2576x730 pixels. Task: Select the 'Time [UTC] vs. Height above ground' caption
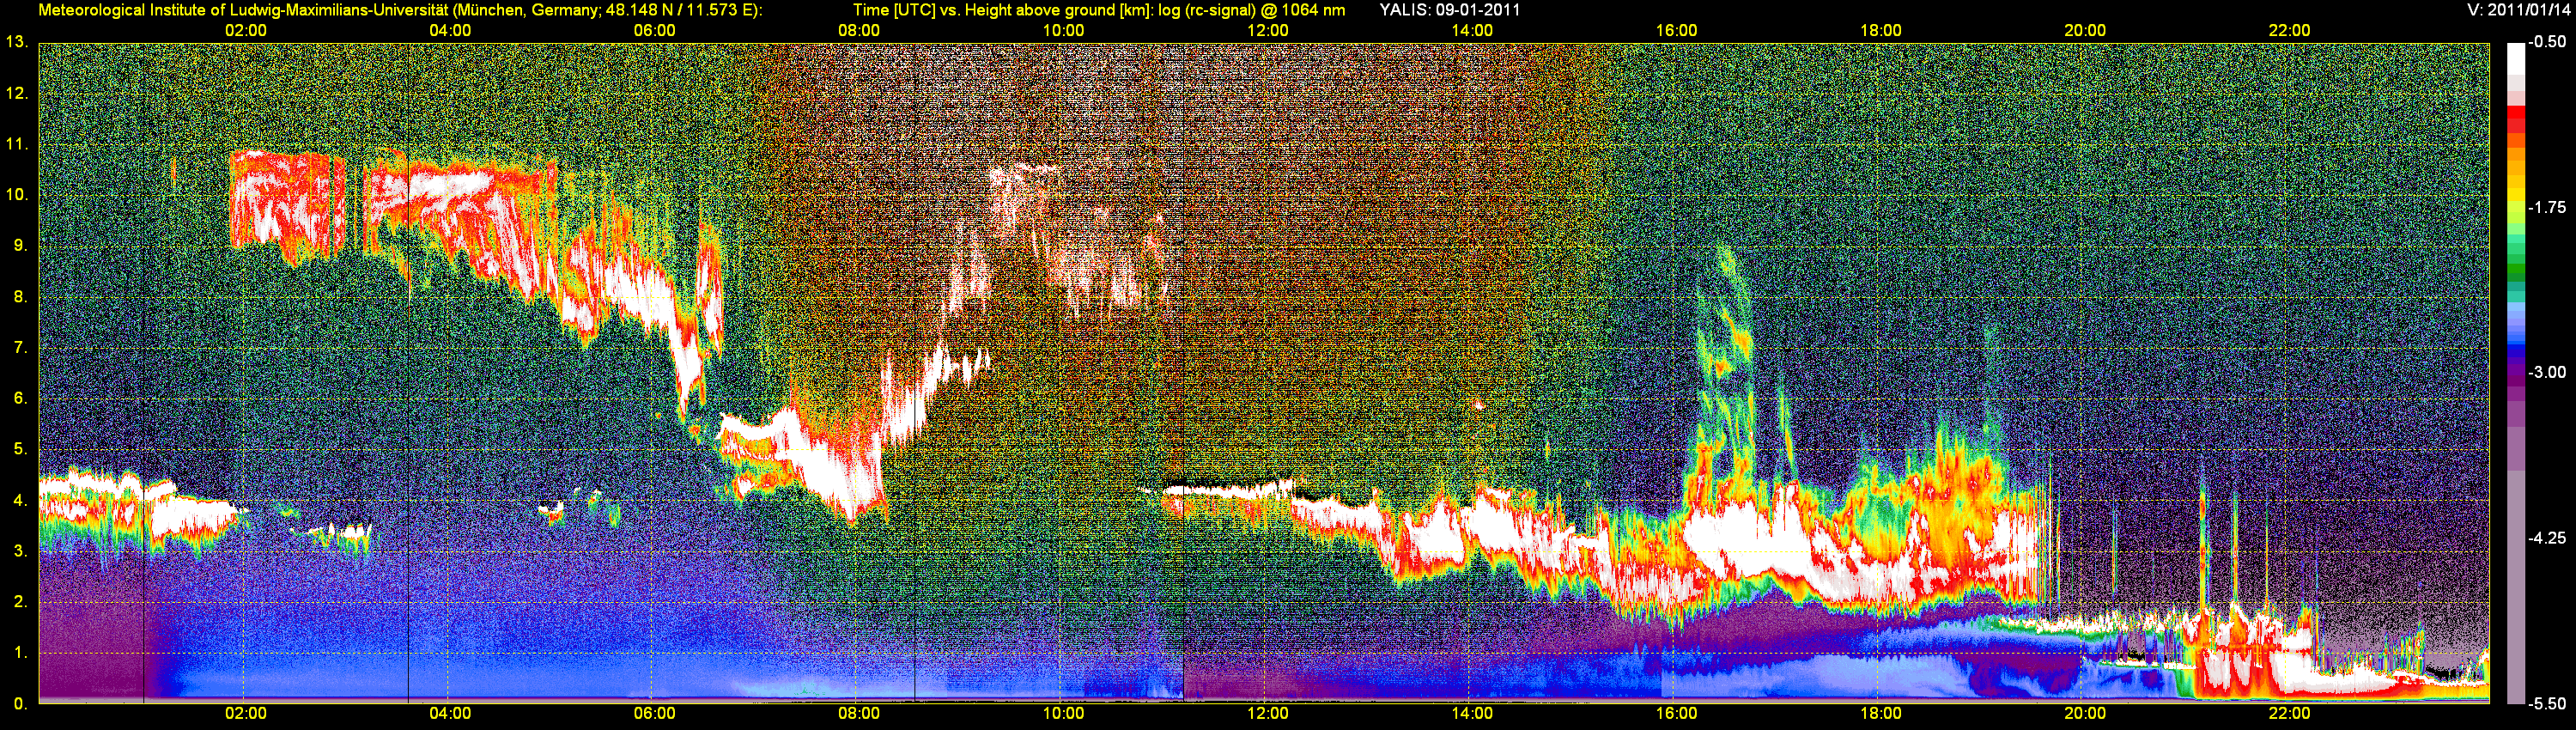(1099, 10)
